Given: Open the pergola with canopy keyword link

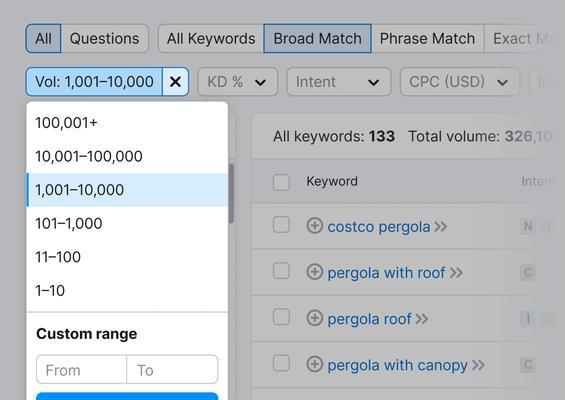Looking at the screenshot, I should coord(397,365).
